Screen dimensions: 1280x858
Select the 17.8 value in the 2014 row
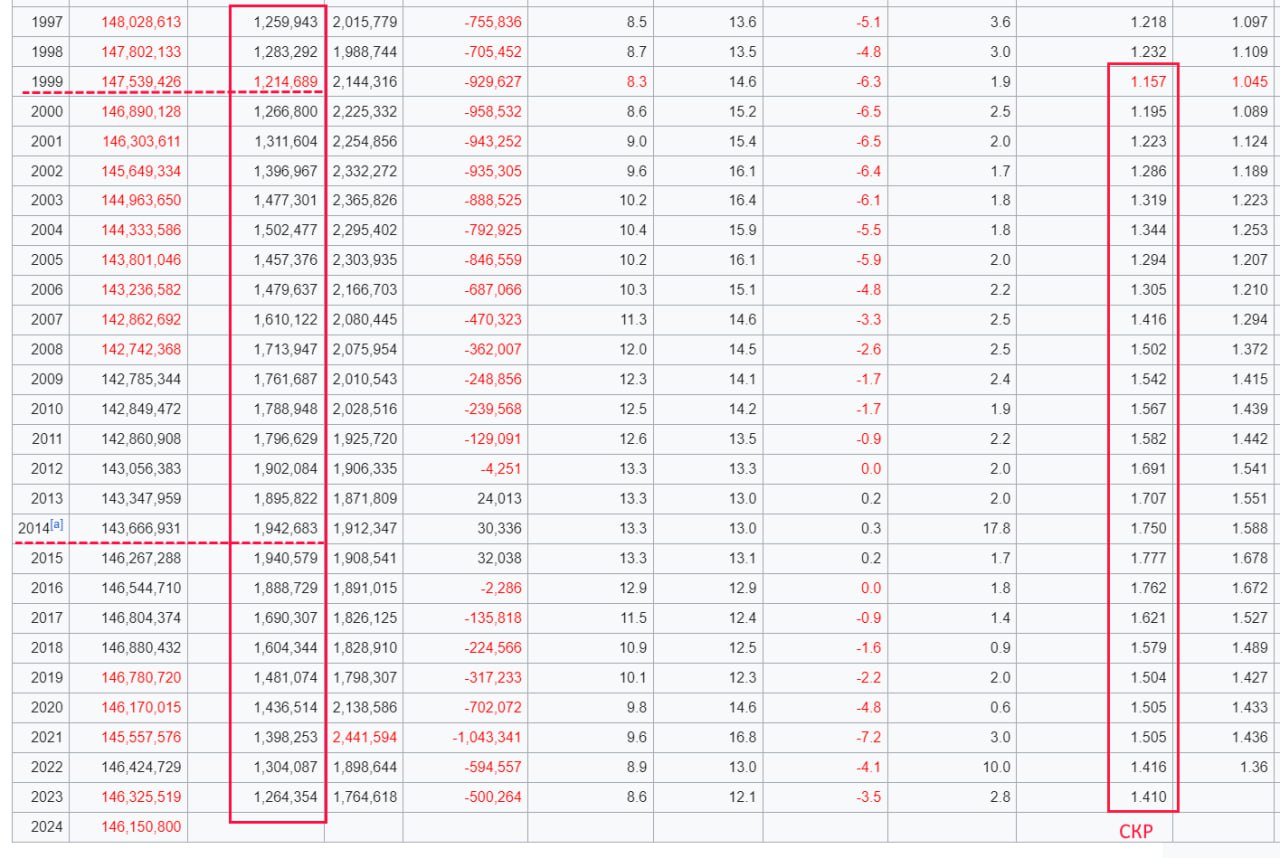pyautogui.click(x=996, y=528)
